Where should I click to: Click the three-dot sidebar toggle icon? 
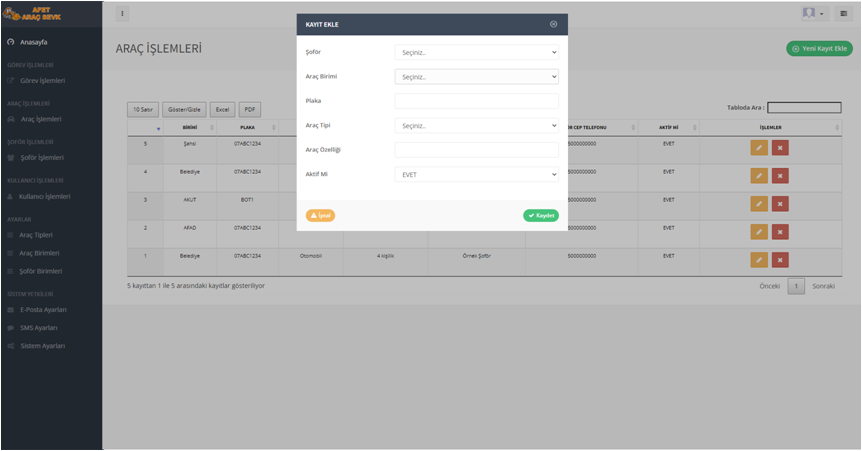[x=122, y=14]
